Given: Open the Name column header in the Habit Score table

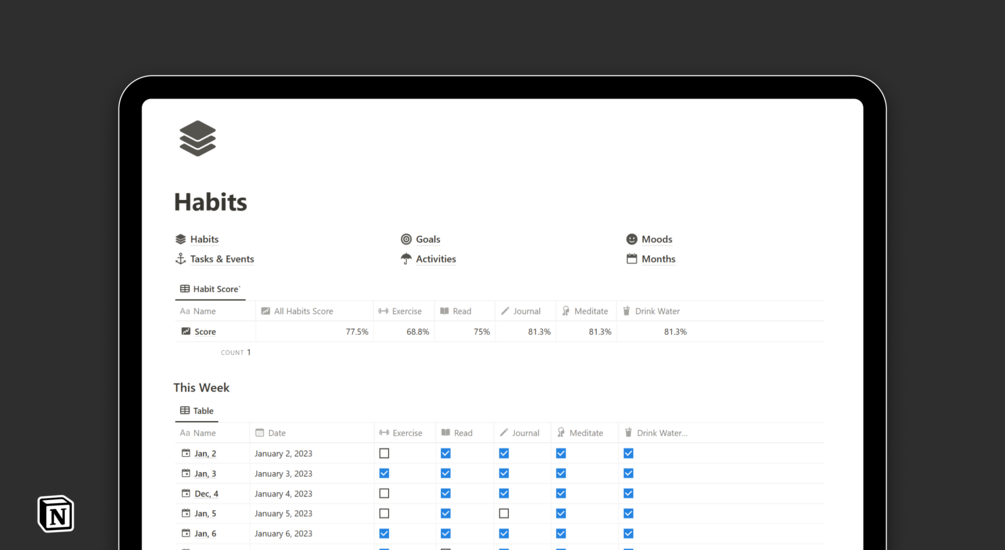Looking at the screenshot, I should point(215,311).
